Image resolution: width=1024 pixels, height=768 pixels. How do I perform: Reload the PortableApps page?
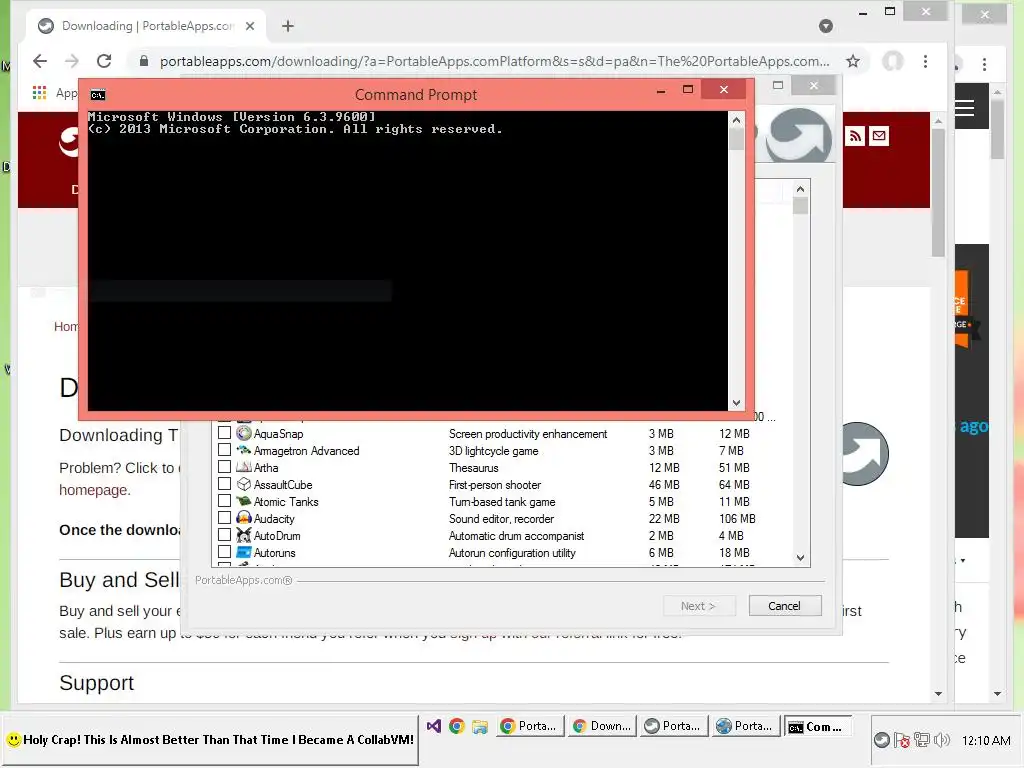pyautogui.click(x=104, y=61)
